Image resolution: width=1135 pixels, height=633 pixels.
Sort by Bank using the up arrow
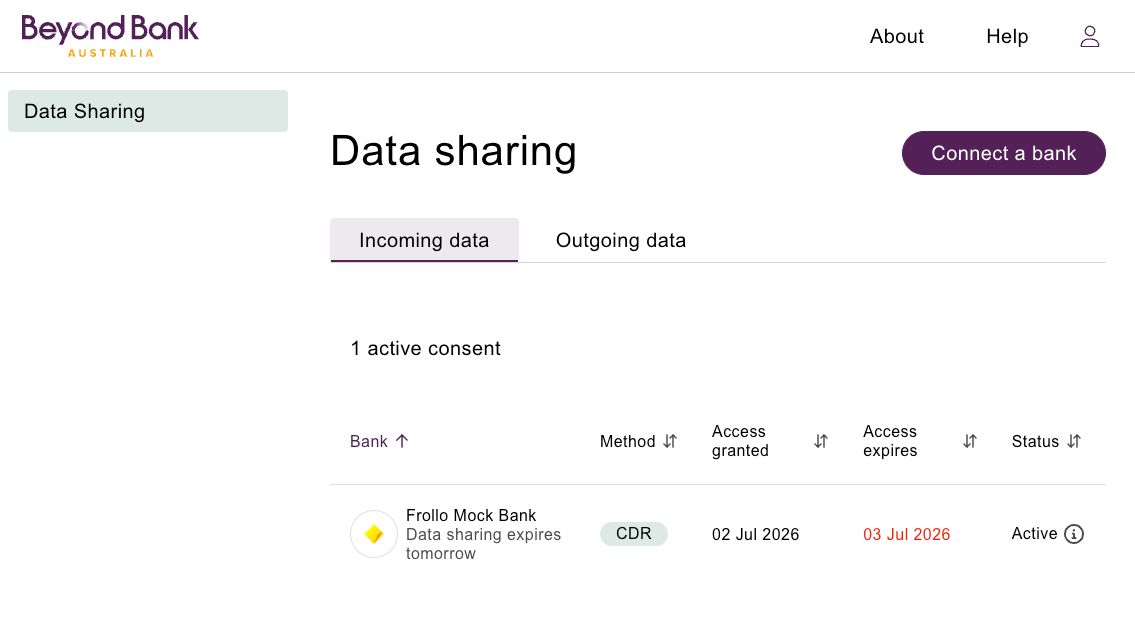coord(402,441)
